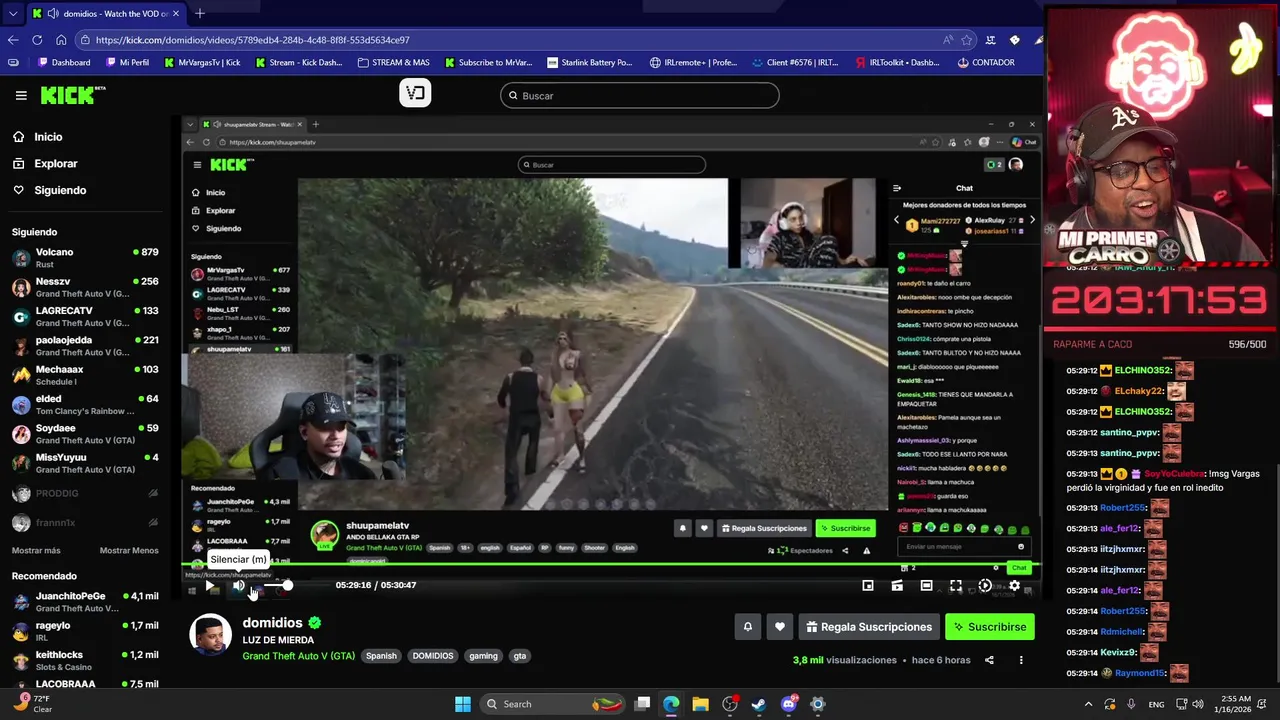This screenshot has width=1280, height=720.
Task: Open Steam from taskbar
Action: pos(759,704)
